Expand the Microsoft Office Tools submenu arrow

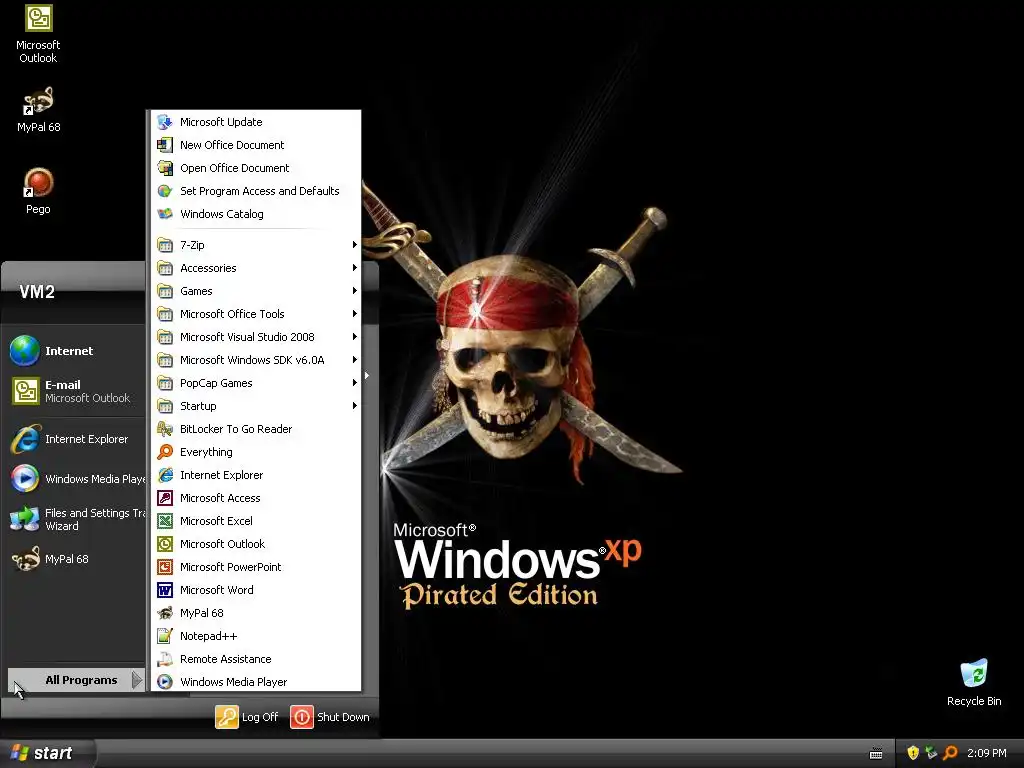pyautogui.click(x=355, y=313)
